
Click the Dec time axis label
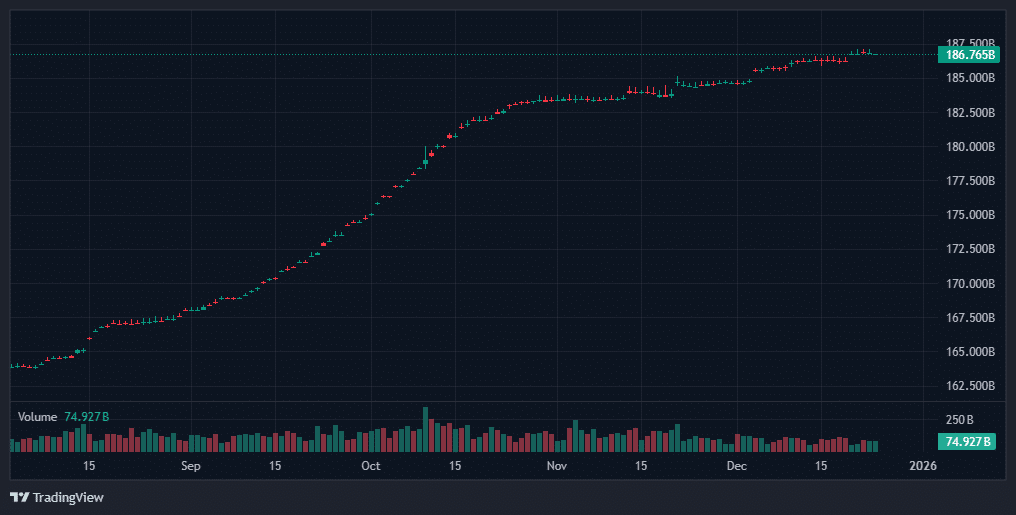tap(736, 466)
